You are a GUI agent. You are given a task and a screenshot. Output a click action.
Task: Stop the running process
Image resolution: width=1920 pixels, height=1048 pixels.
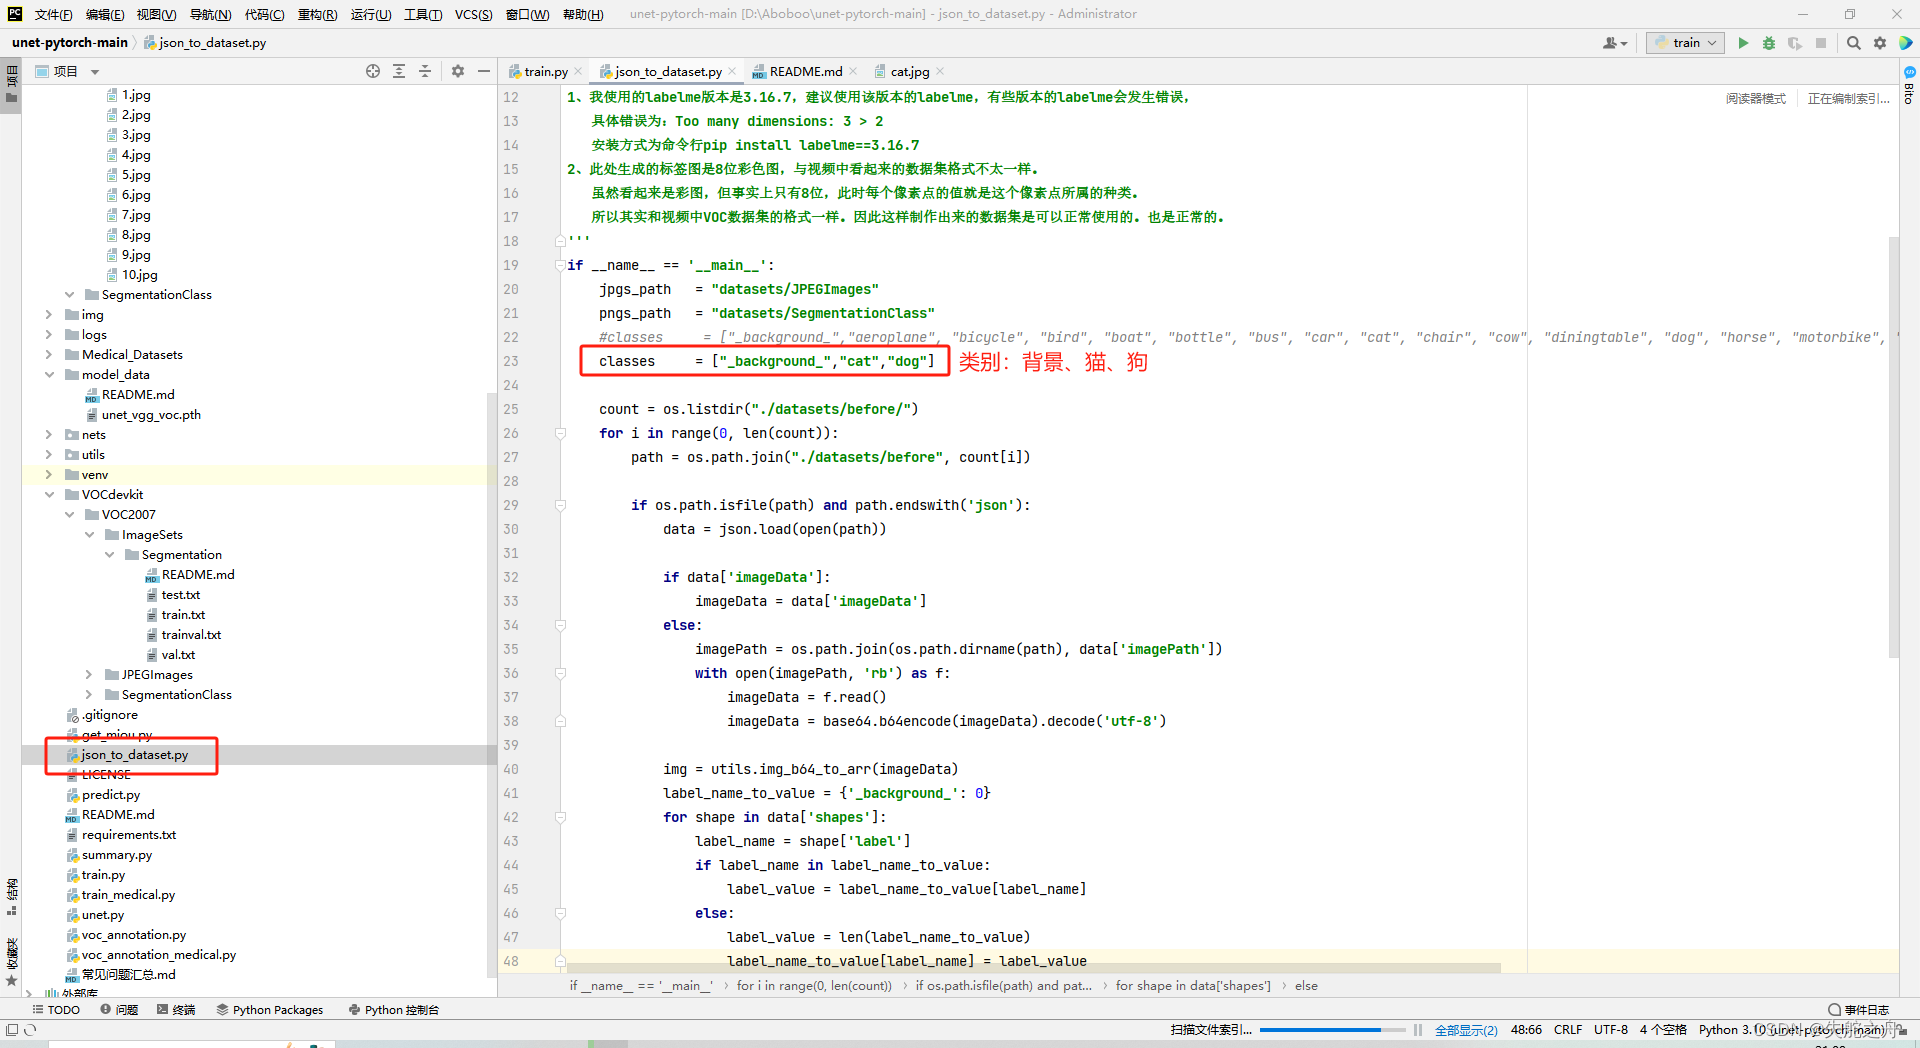pos(1821,43)
